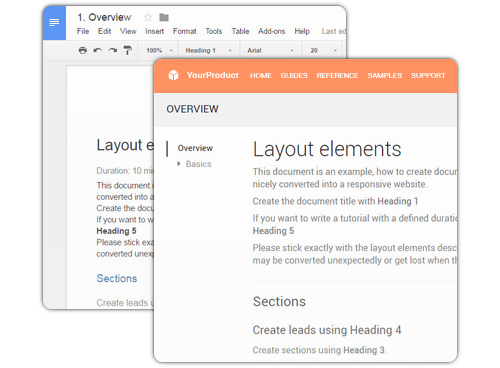Click the Redo arrow in the toolbar
This screenshot has height=368, width=500.
(x=113, y=50)
